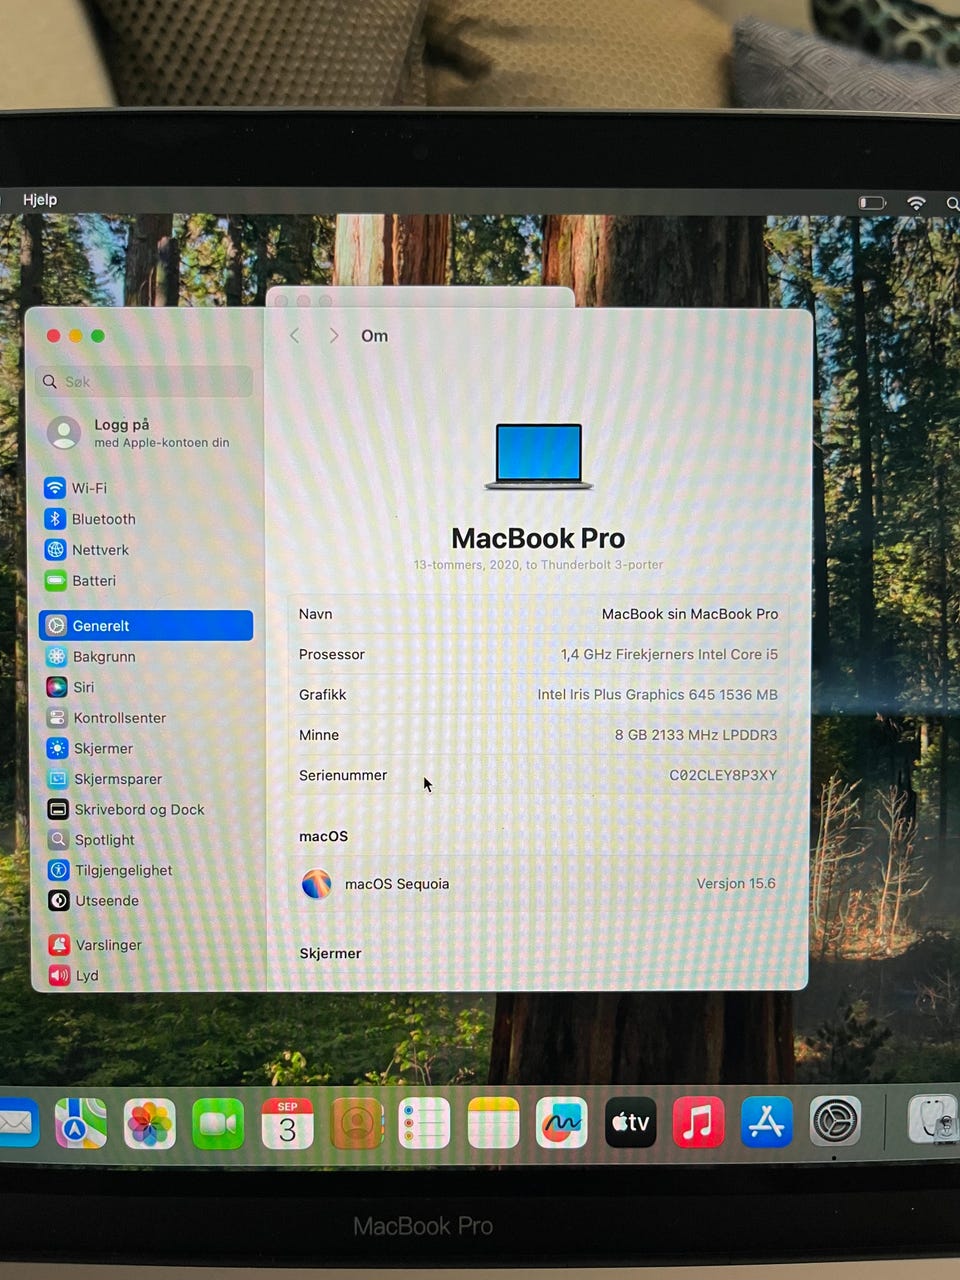Open Mail from the Dock
The height and width of the screenshot is (1280, 960).
(17, 1123)
